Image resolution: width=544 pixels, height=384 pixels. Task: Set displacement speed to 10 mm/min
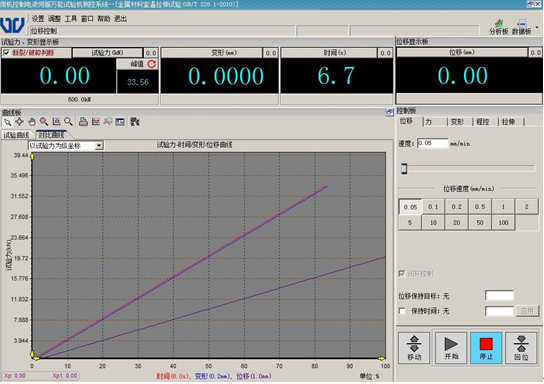(433, 223)
